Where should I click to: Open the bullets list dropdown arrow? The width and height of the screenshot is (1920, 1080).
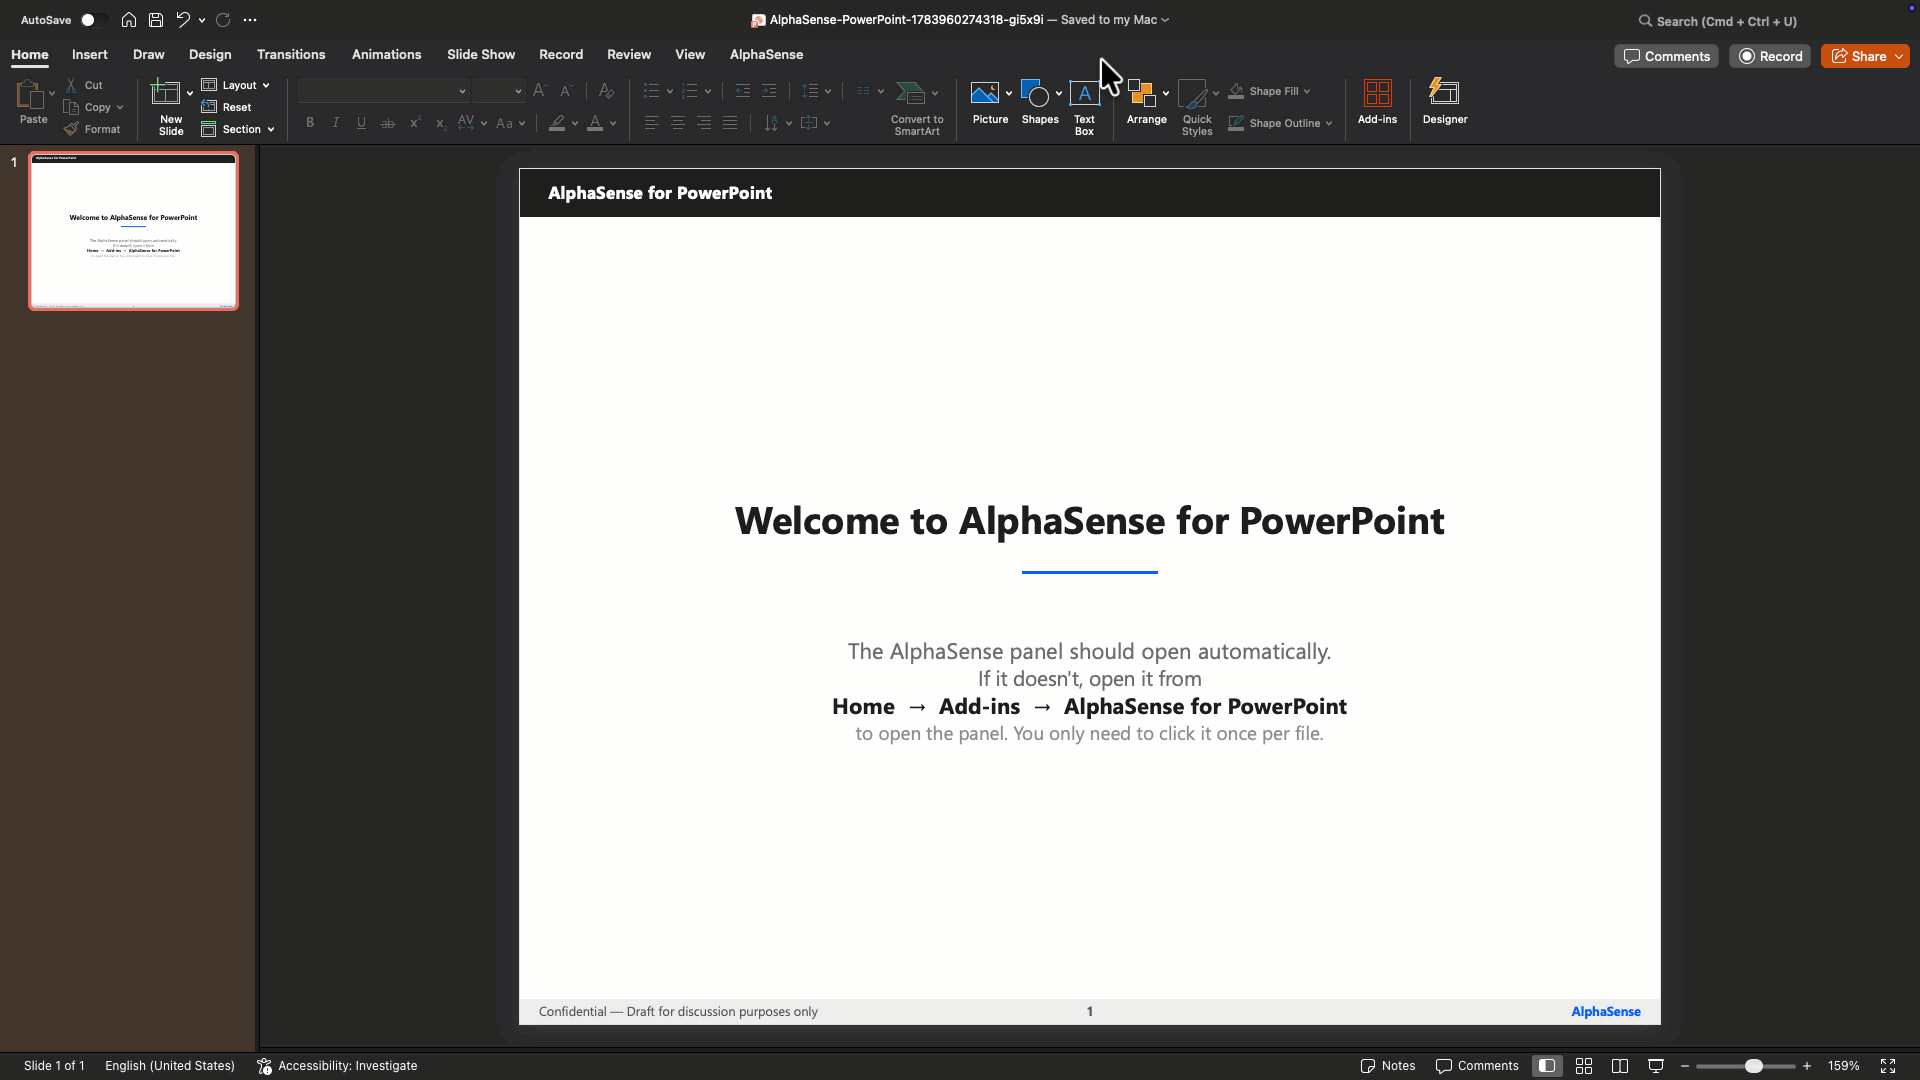(x=669, y=91)
